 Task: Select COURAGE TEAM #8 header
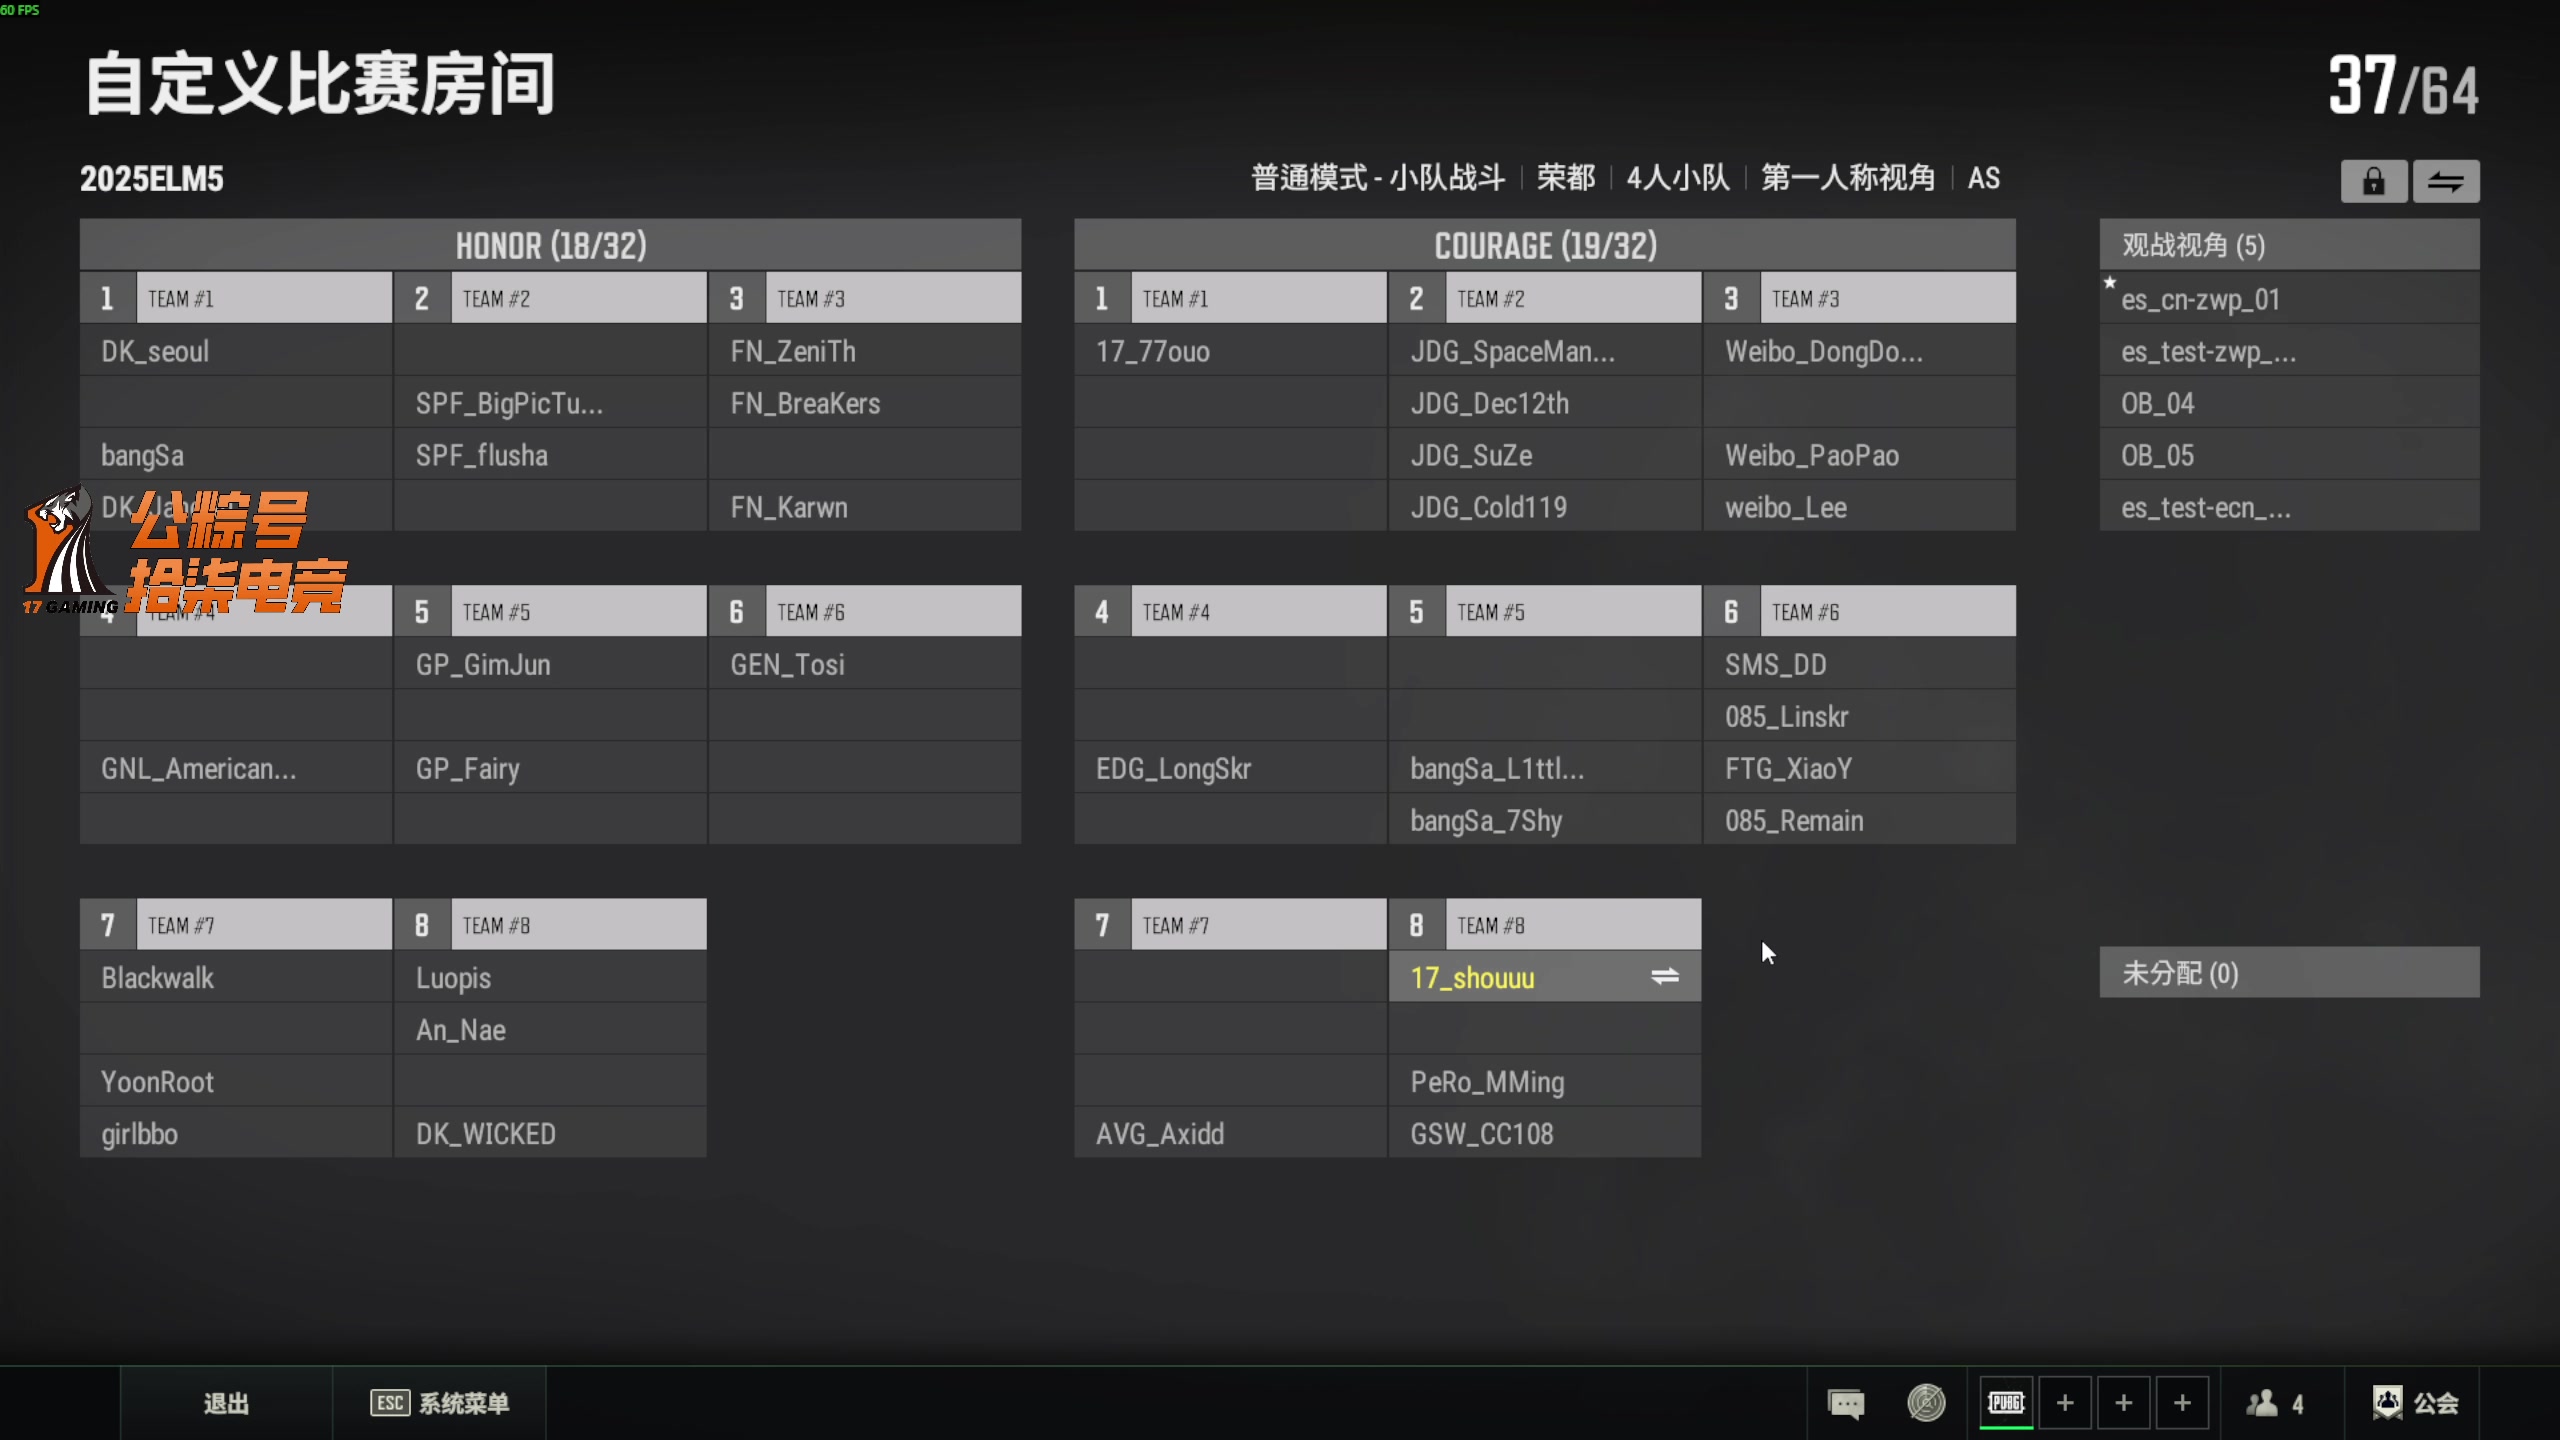click(1545, 924)
